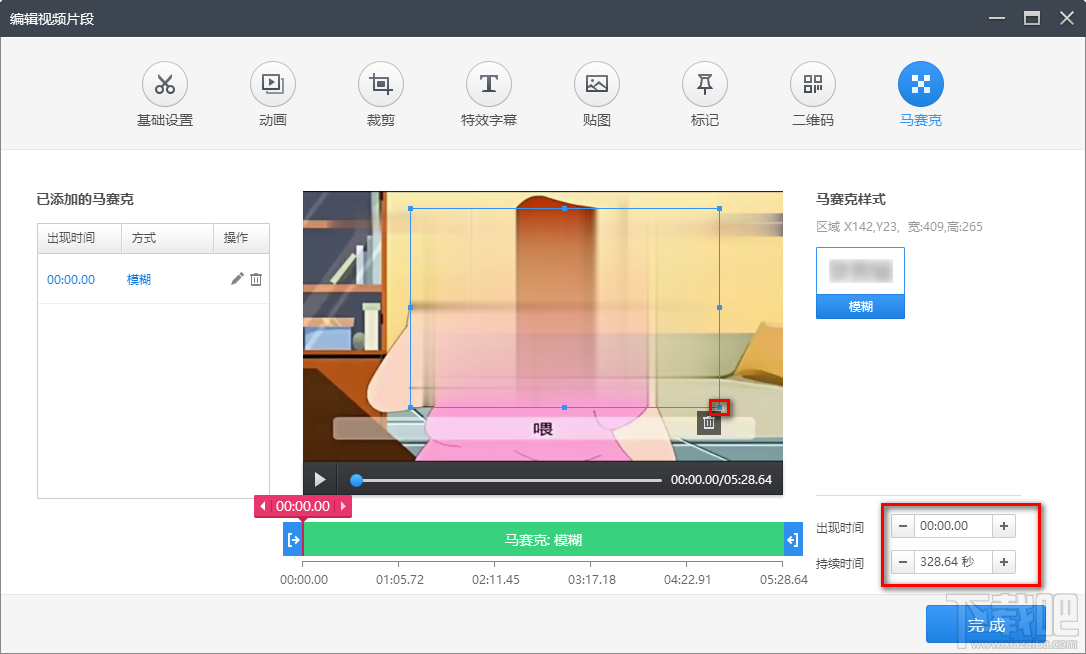Edit the 模糊 mosaic entry via pencil icon
1086x654 pixels.
coord(237,279)
